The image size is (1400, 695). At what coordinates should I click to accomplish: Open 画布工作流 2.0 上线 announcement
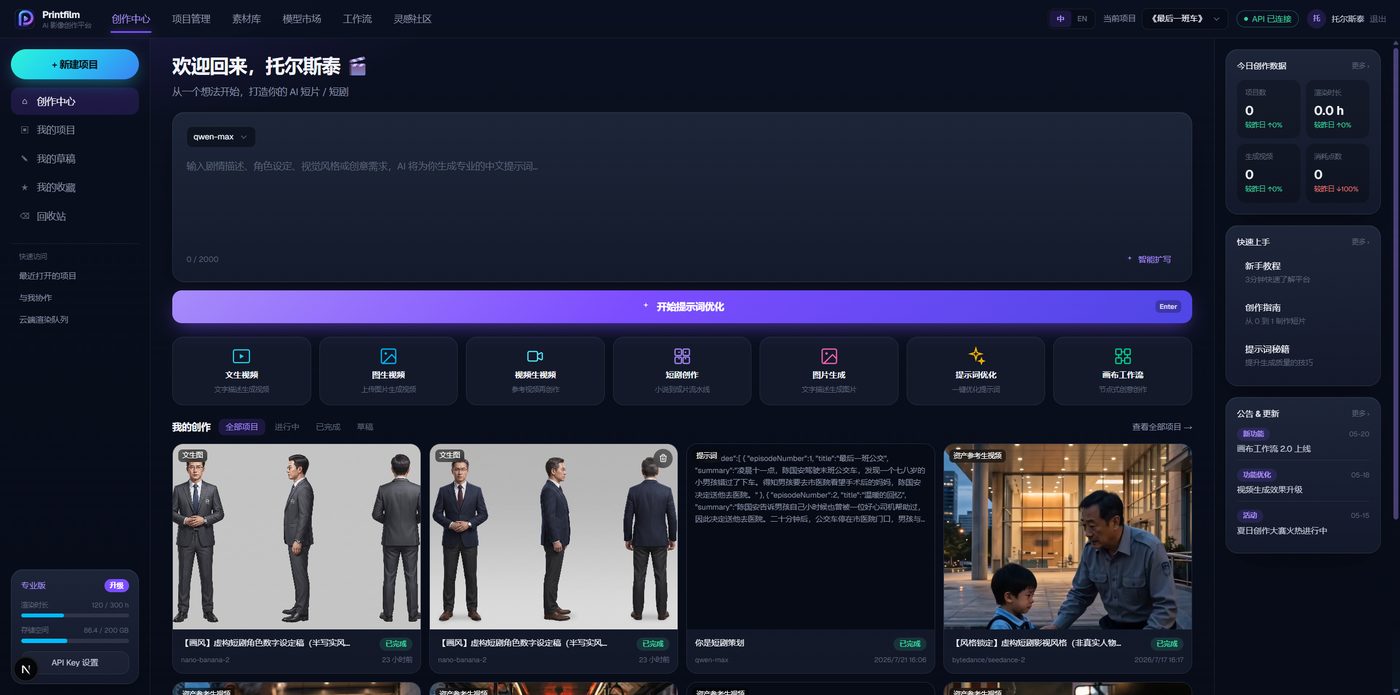[x=1303, y=441]
